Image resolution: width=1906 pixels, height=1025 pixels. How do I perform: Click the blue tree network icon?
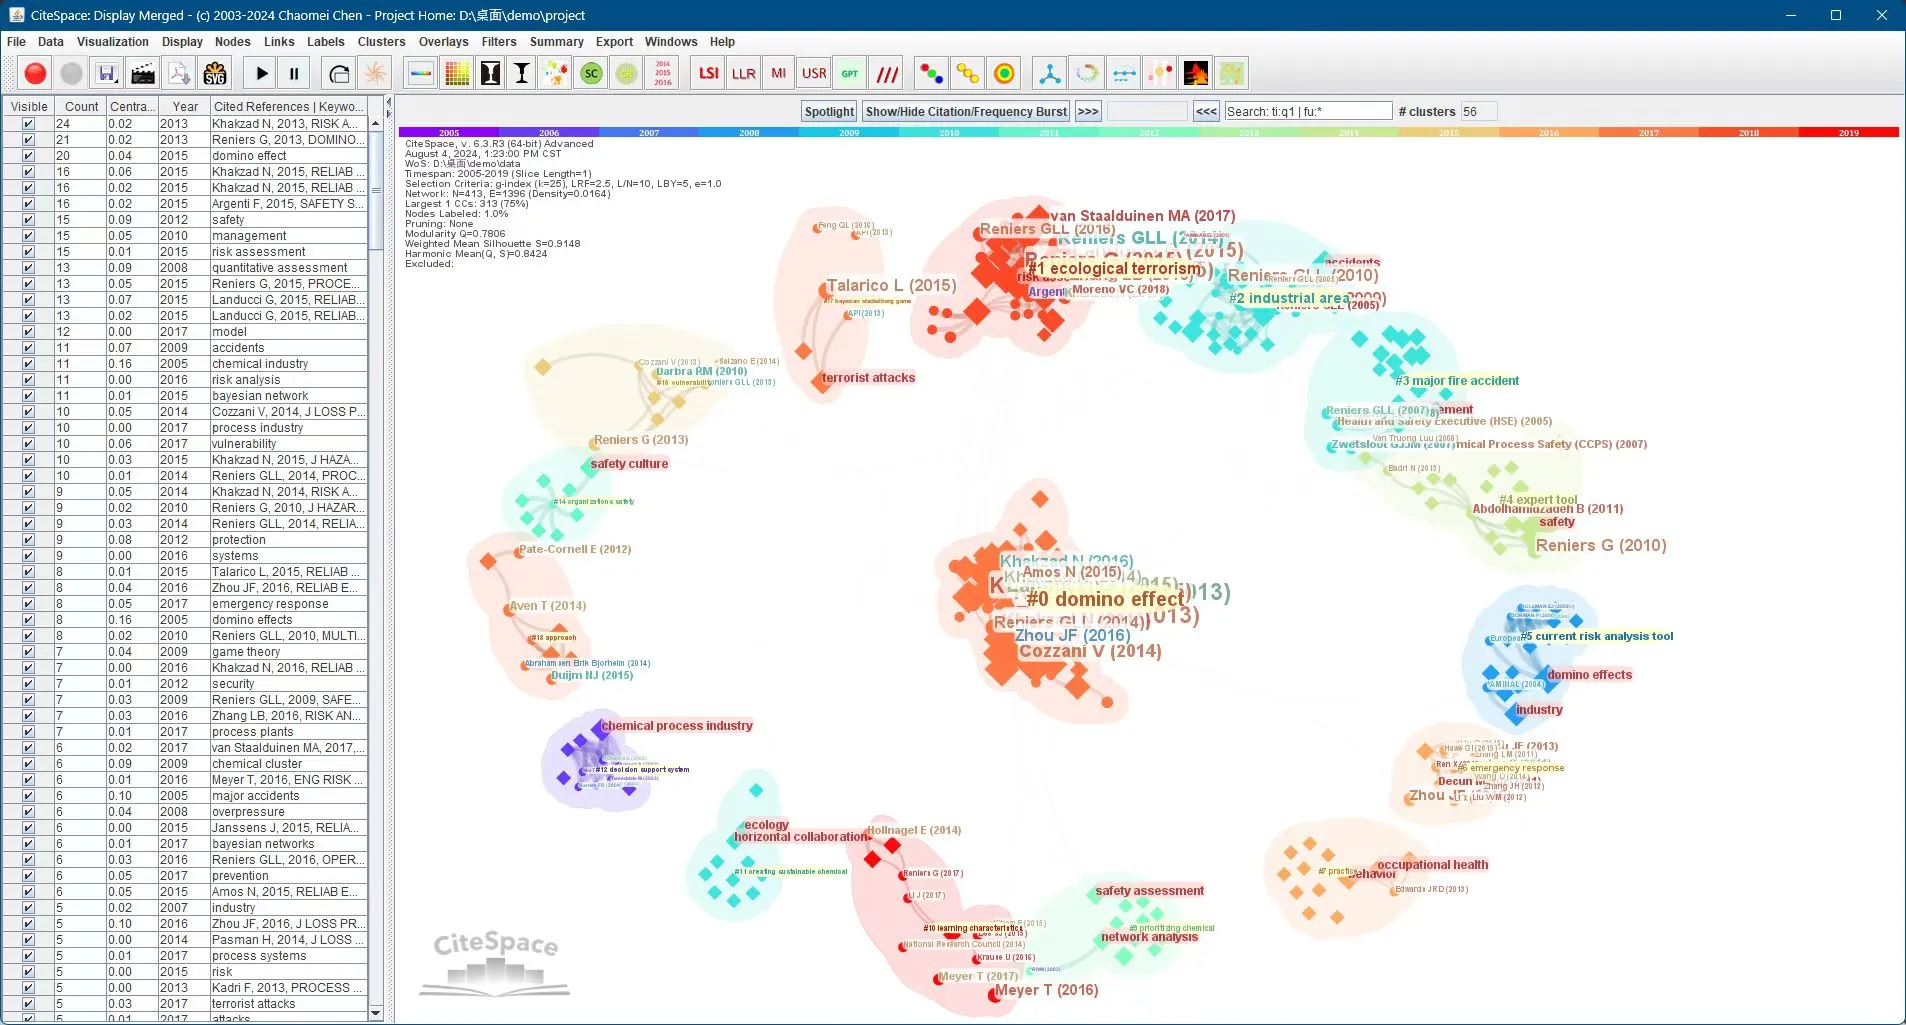click(1049, 73)
